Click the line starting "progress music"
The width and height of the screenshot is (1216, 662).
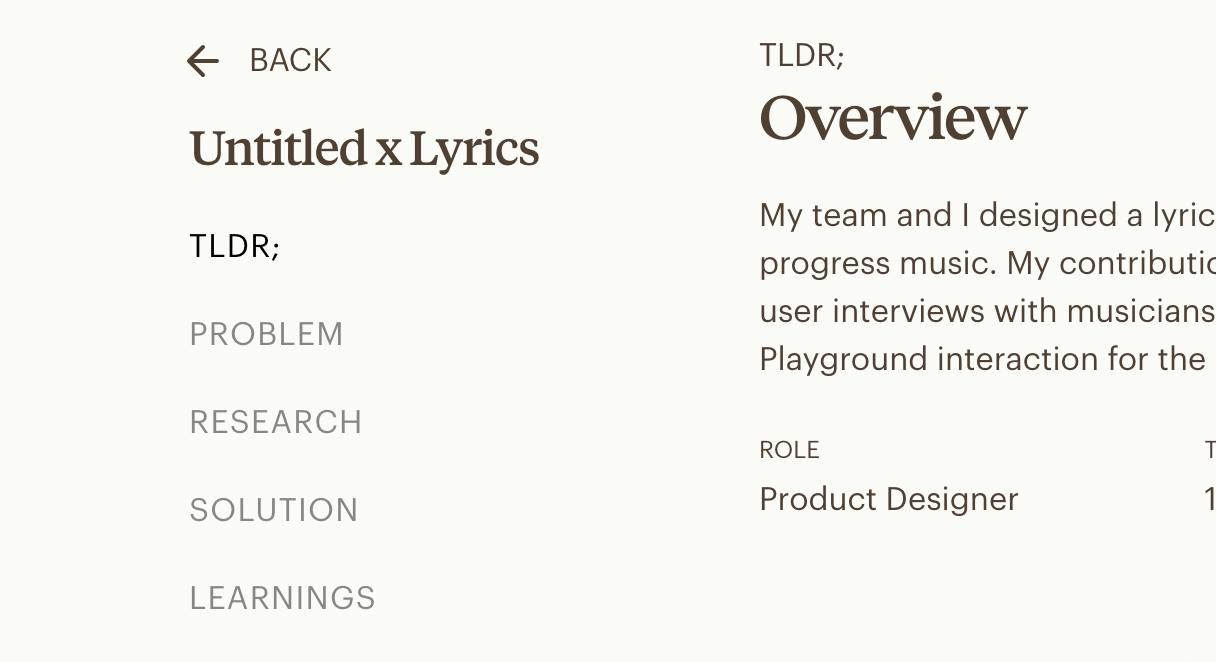click(x=986, y=263)
